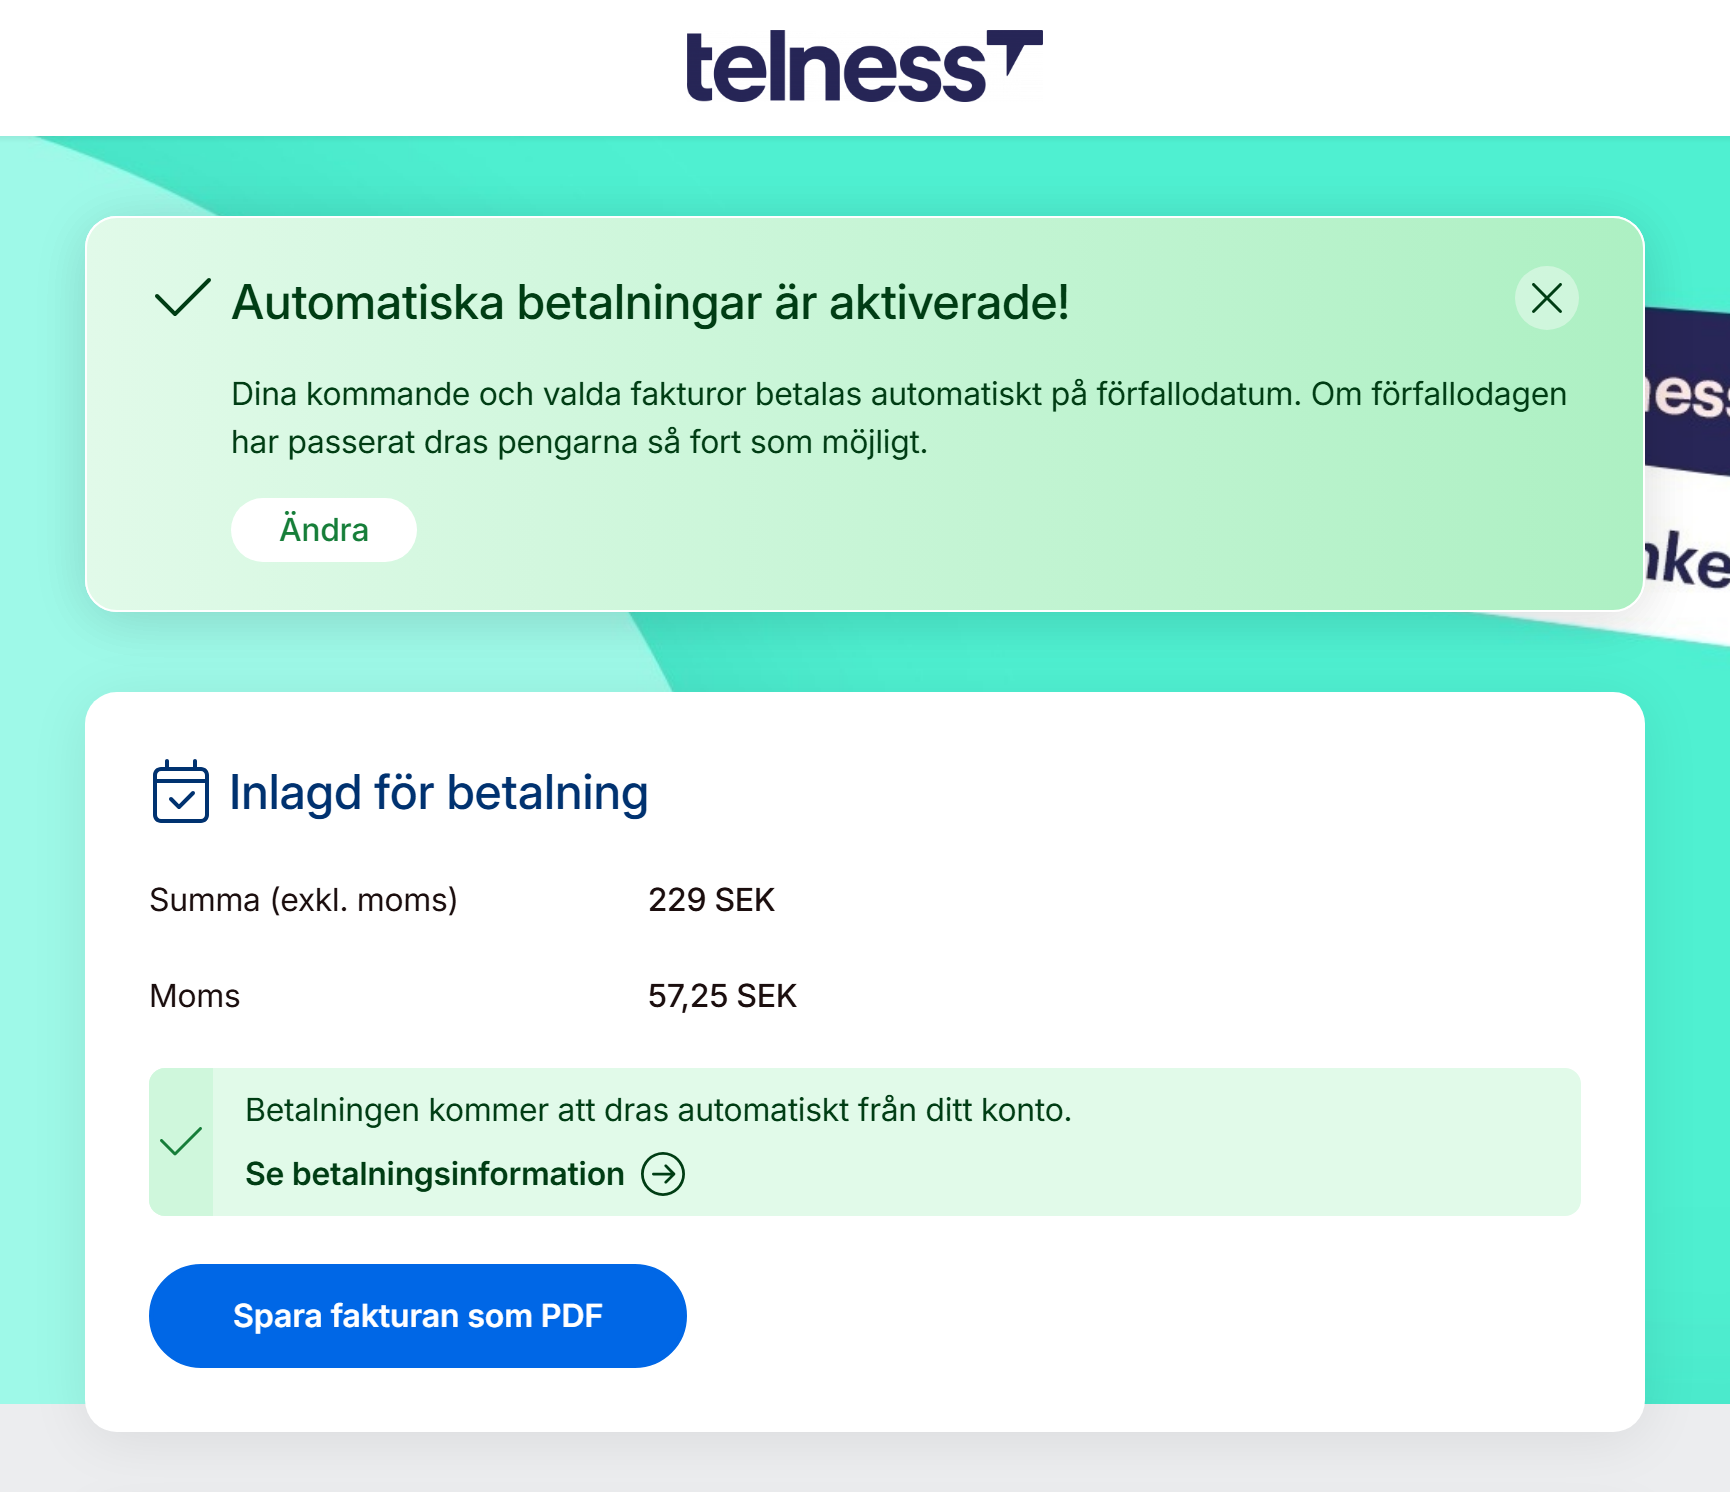Open betalningsinformation via the circular arrow icon
The image size is (1730, 1492).
coord(663,1174)
